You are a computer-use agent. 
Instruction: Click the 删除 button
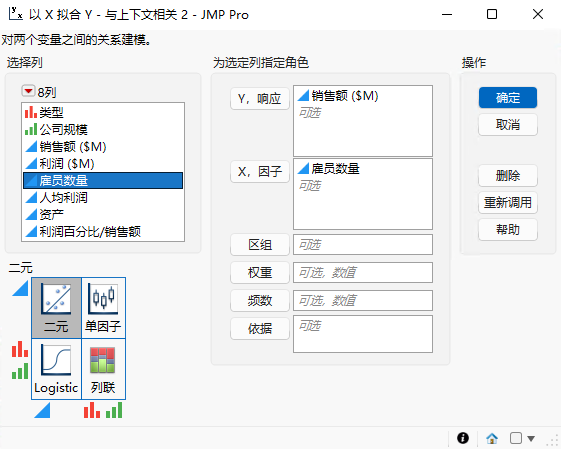508,175
